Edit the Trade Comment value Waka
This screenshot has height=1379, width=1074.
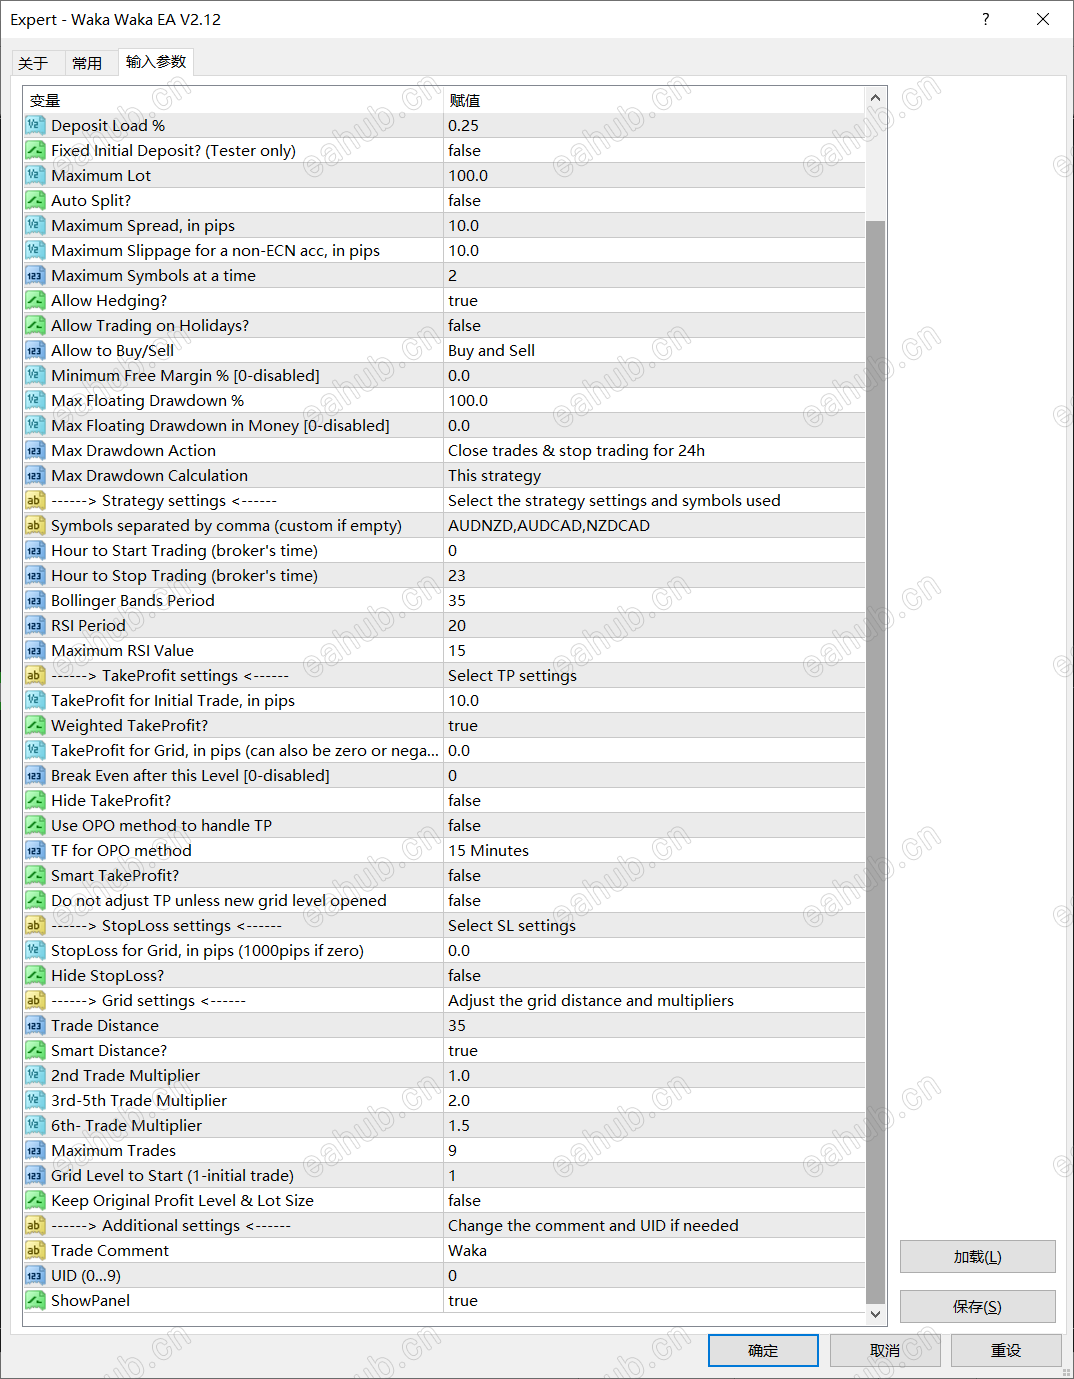[x=654, y=1250]
